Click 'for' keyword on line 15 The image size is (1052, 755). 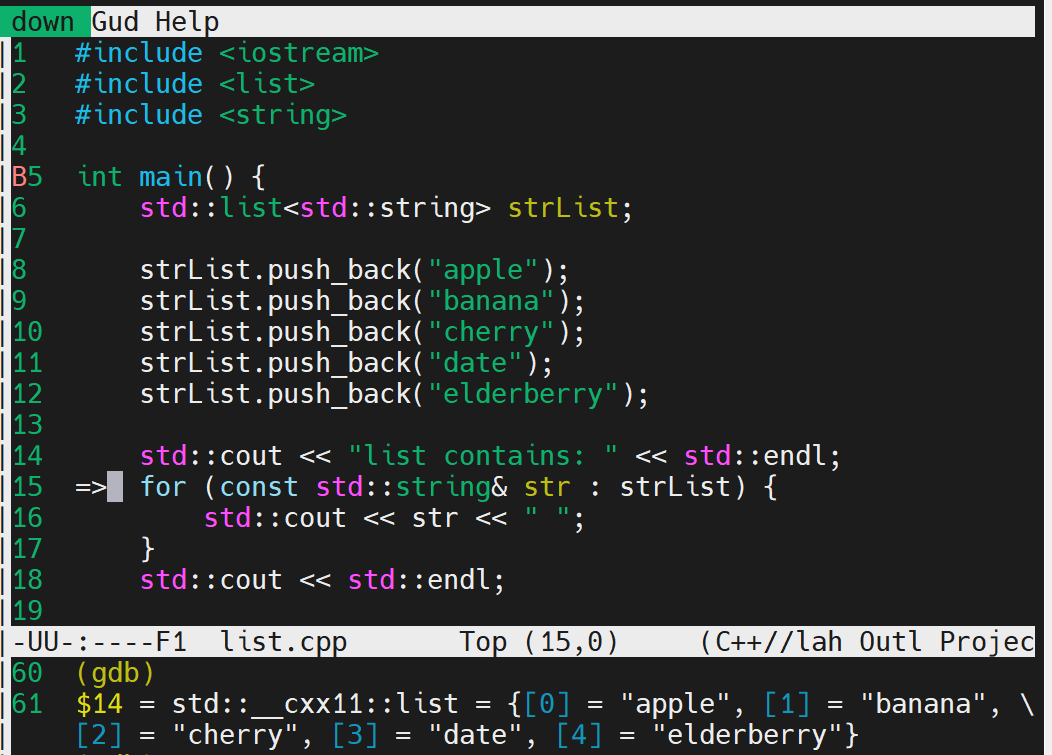pyautogui.click(x=163, y=487)
